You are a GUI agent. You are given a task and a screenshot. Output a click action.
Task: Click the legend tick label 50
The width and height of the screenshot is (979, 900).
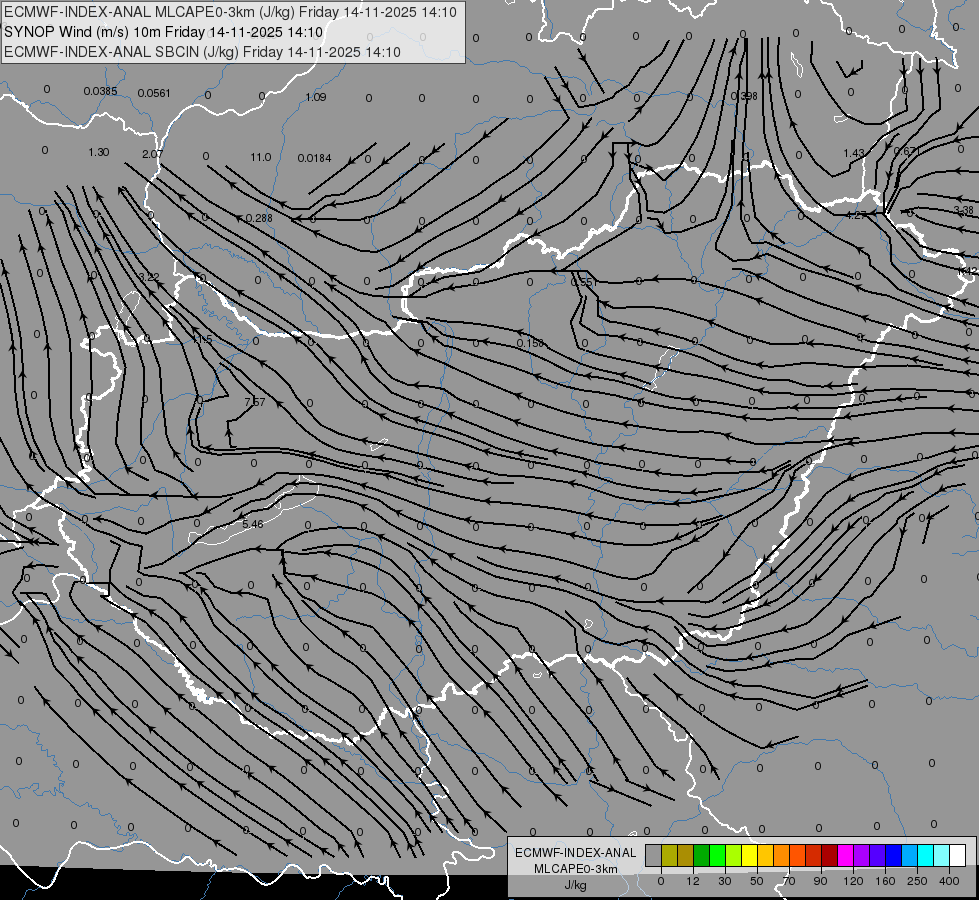pos(757,881)
